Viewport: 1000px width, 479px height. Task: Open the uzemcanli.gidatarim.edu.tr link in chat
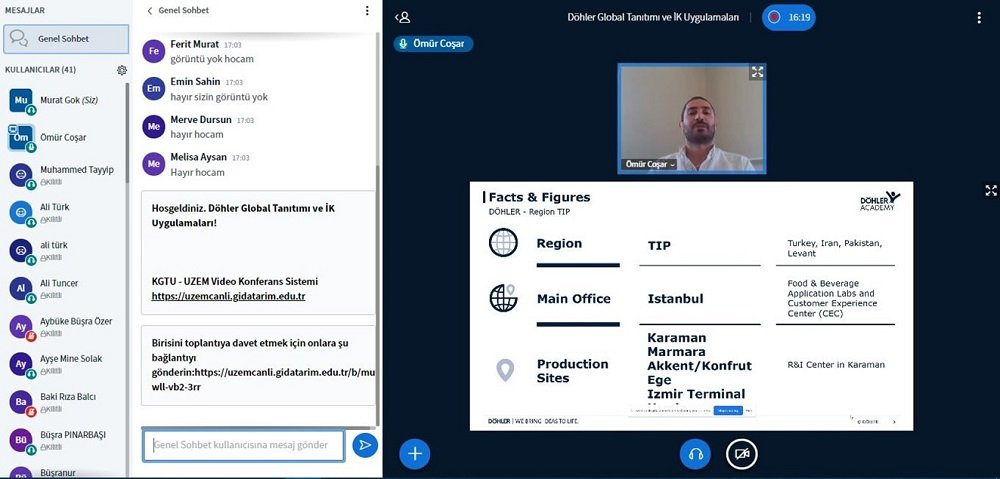click(228, 296)
